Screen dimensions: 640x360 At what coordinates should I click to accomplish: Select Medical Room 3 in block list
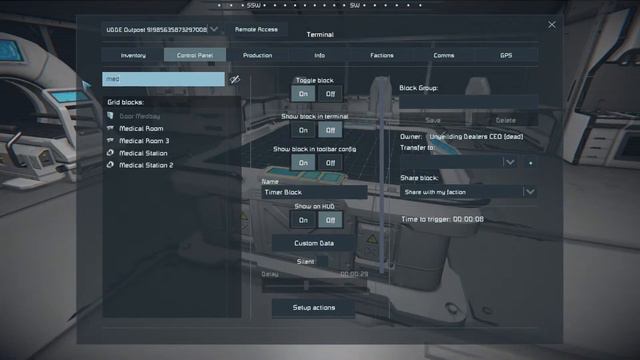[x=144, y=141]
